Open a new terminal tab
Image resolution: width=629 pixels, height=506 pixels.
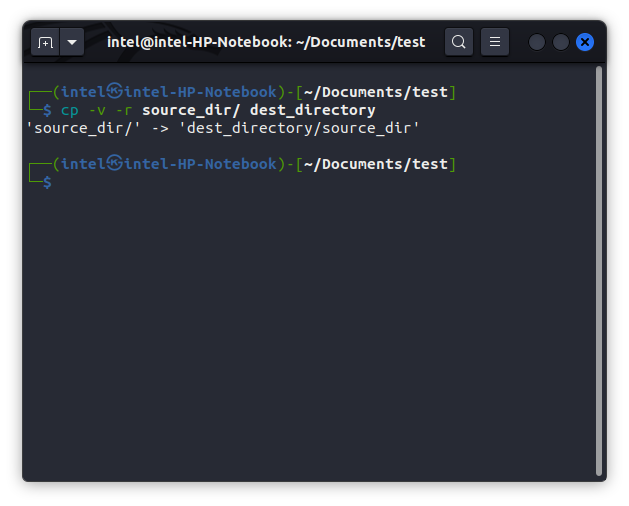(45, 42)
